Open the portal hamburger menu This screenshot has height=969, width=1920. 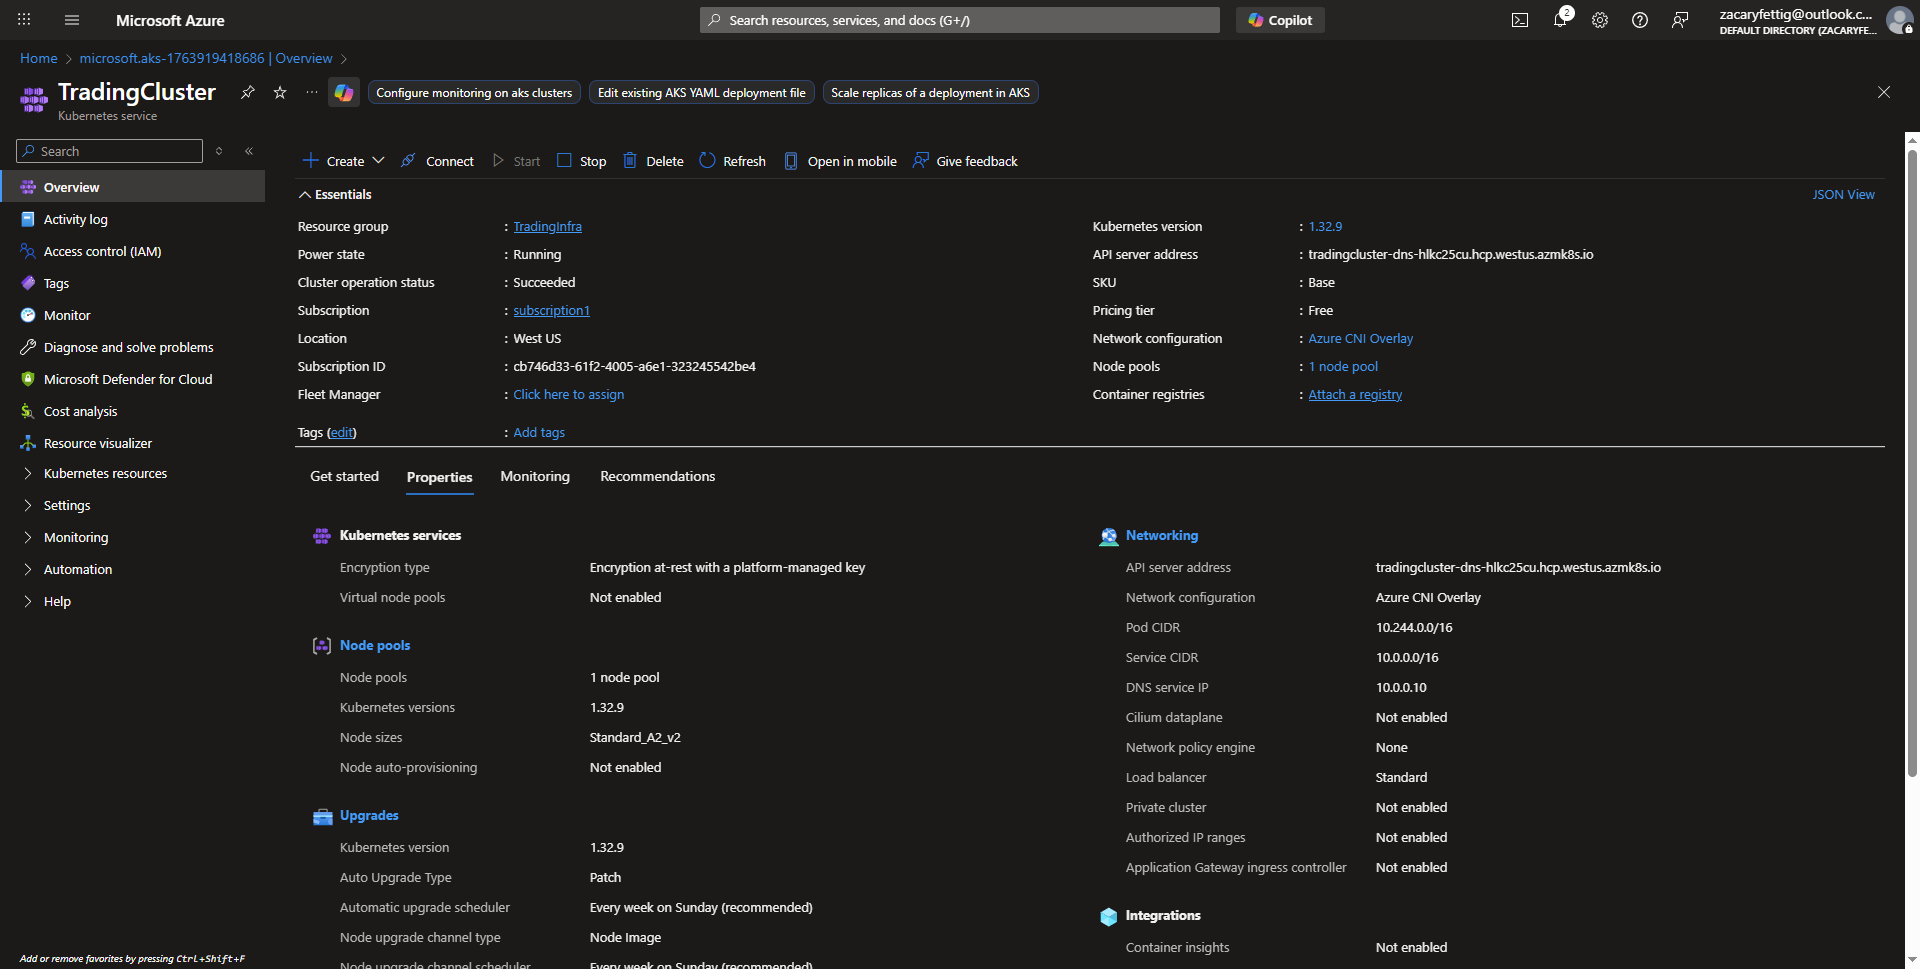(x=72, y=20)
